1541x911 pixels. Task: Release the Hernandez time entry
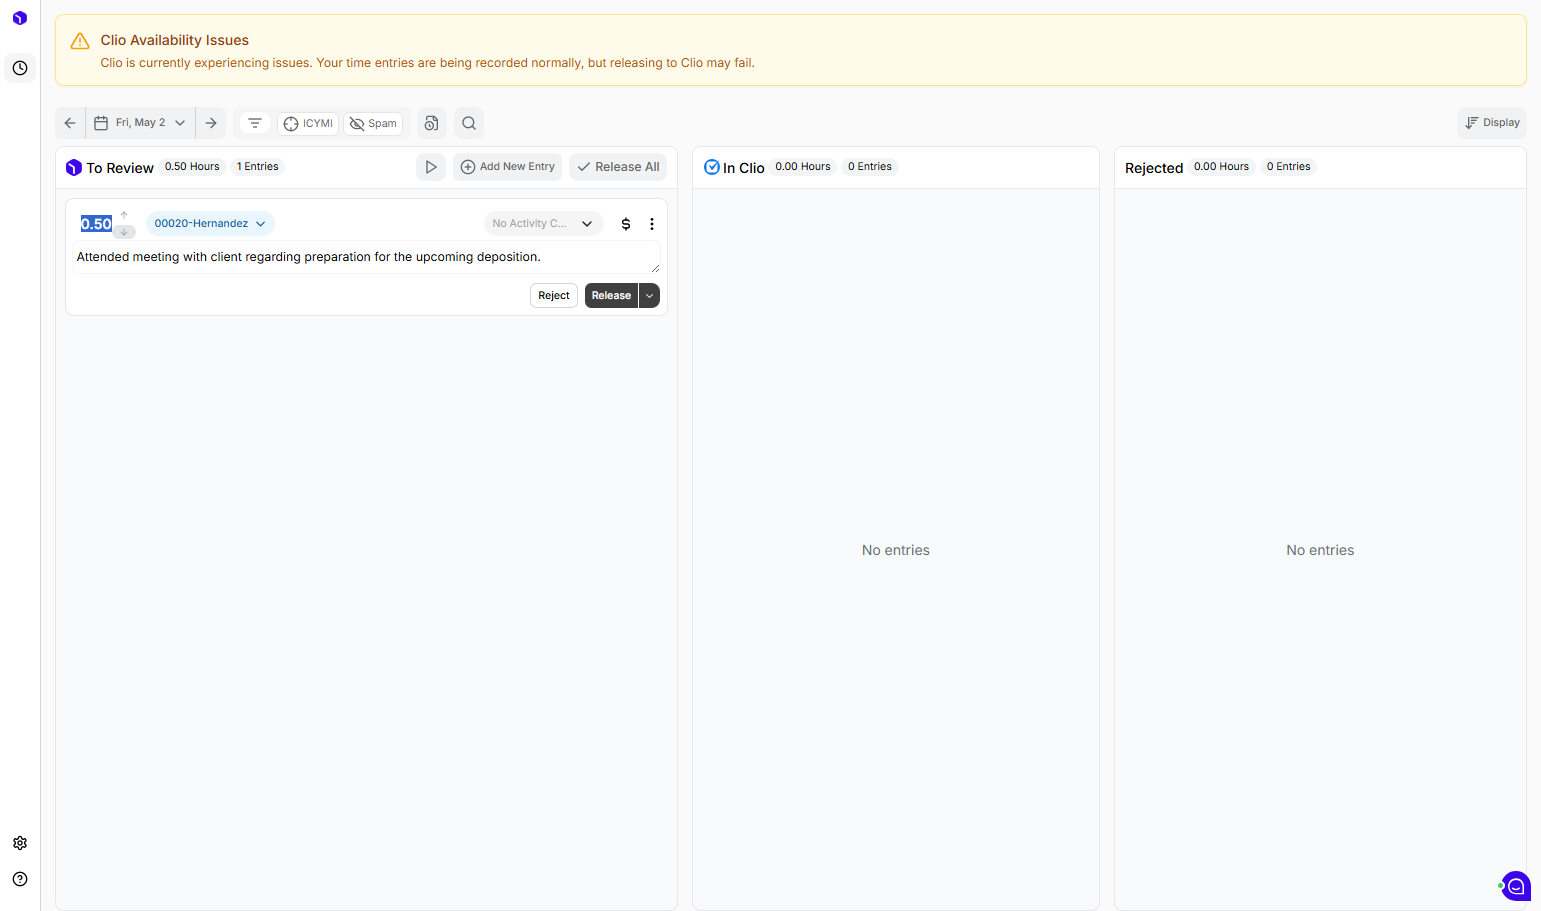tap(611, 296)
